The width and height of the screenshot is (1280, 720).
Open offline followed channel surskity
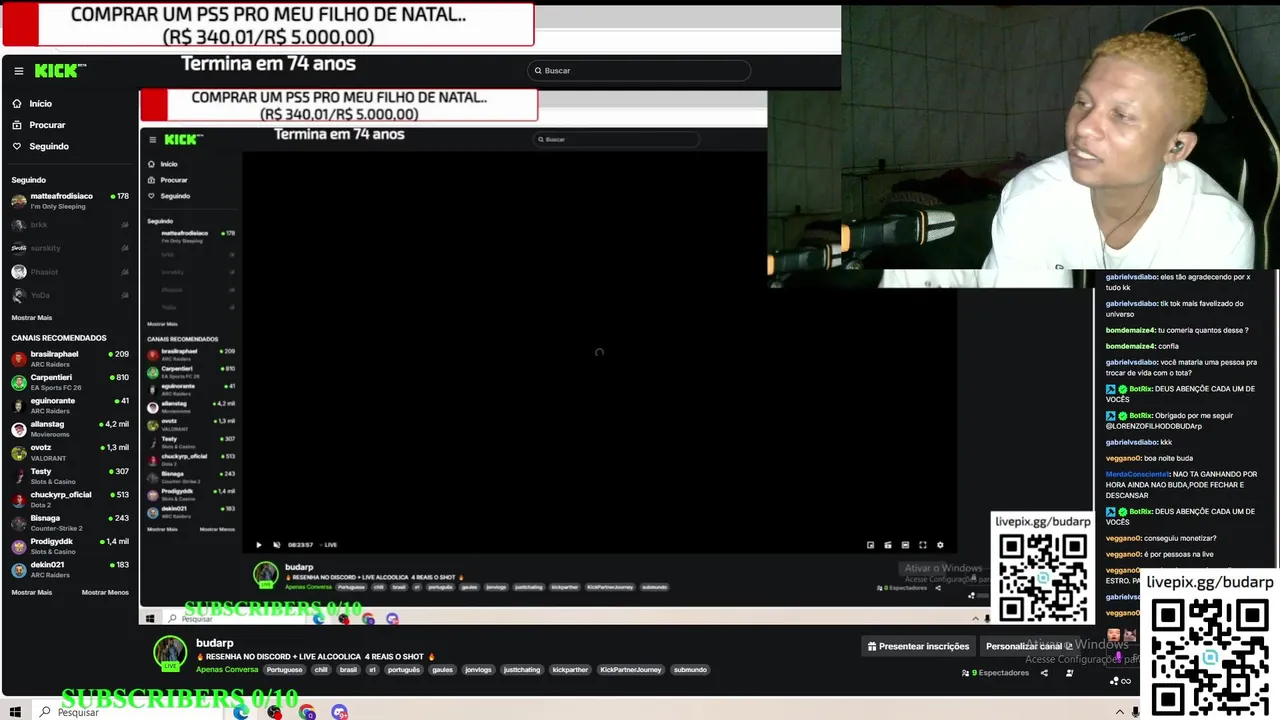click(x=70, y=248)
